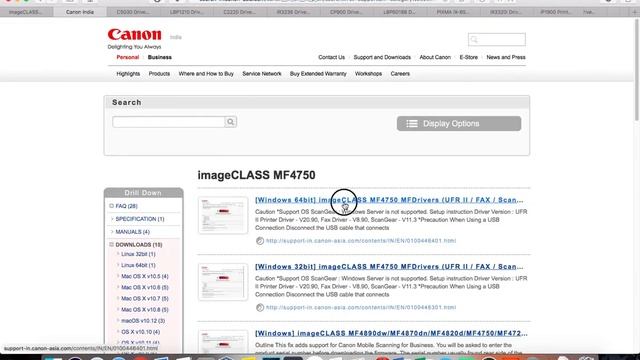640x360 pixels.
Task: Filter by MANUALS (4)
Action: 132,232
